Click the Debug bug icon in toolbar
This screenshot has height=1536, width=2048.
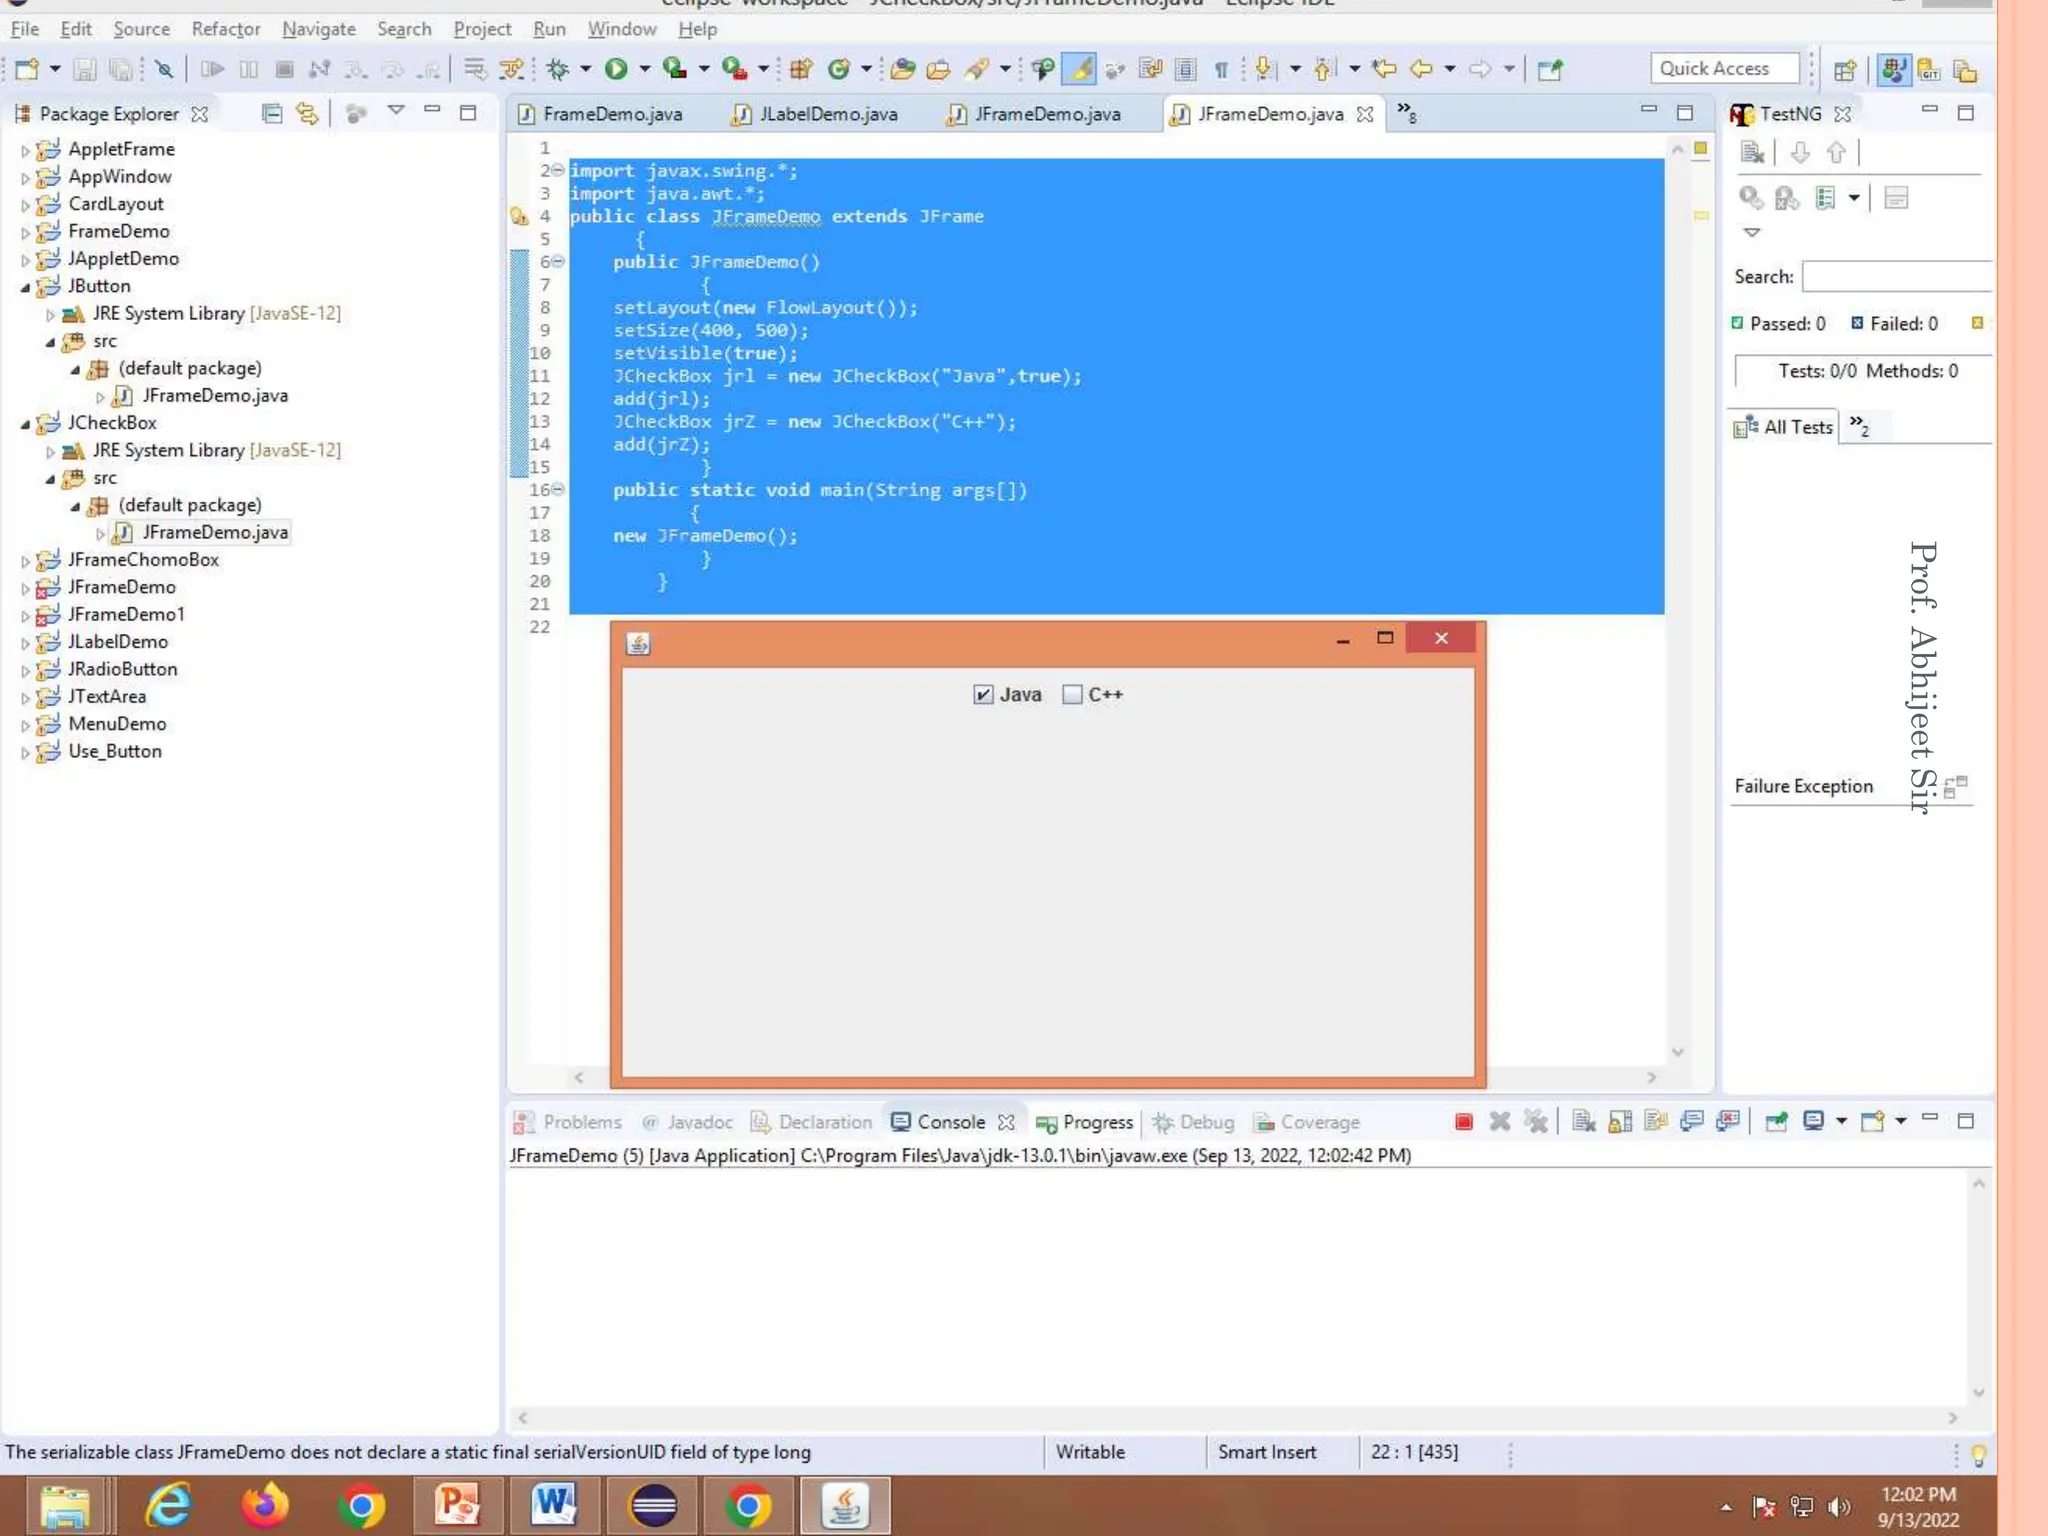click(558, 69)
